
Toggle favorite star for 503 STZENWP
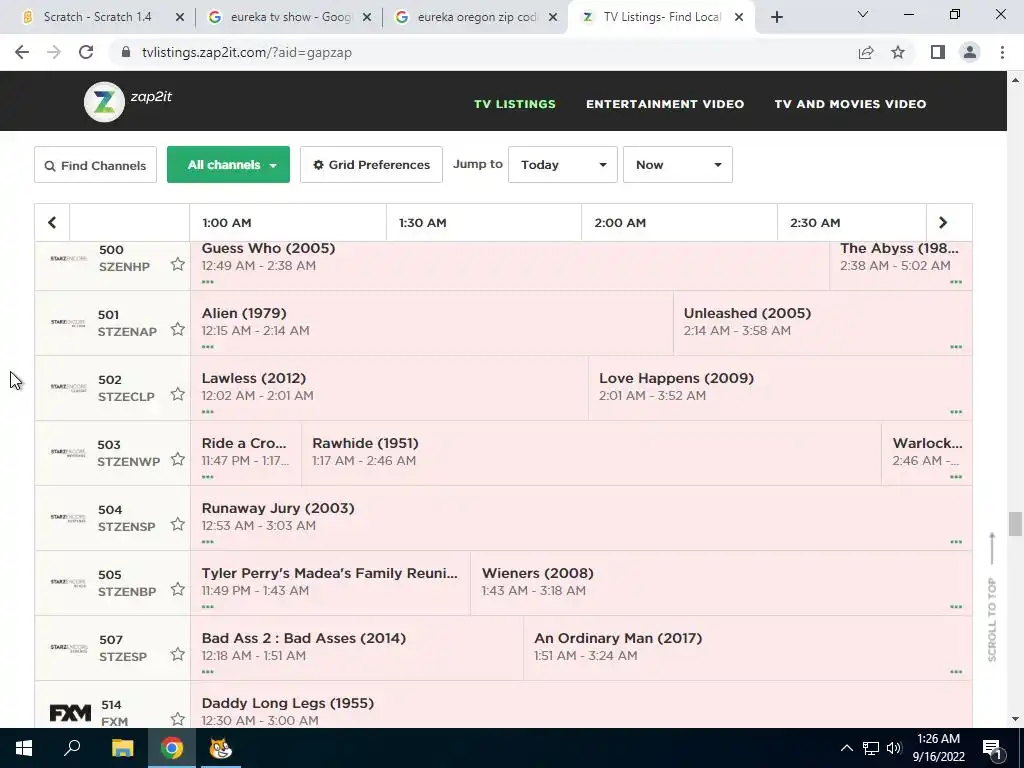(178, 459)
